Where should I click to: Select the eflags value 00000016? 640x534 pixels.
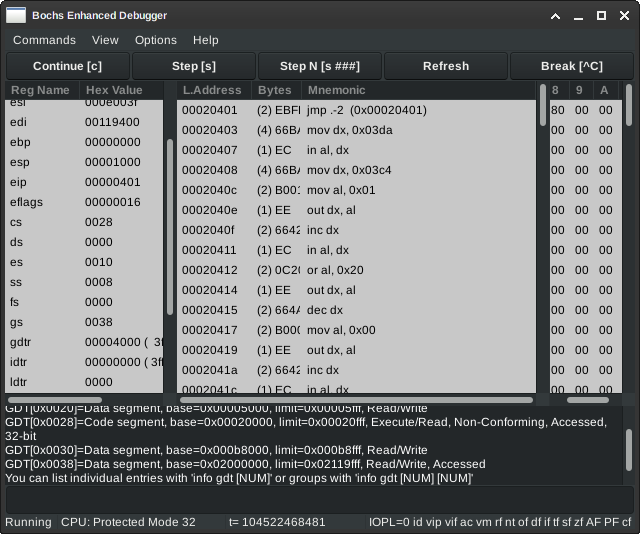pos(113,202)
